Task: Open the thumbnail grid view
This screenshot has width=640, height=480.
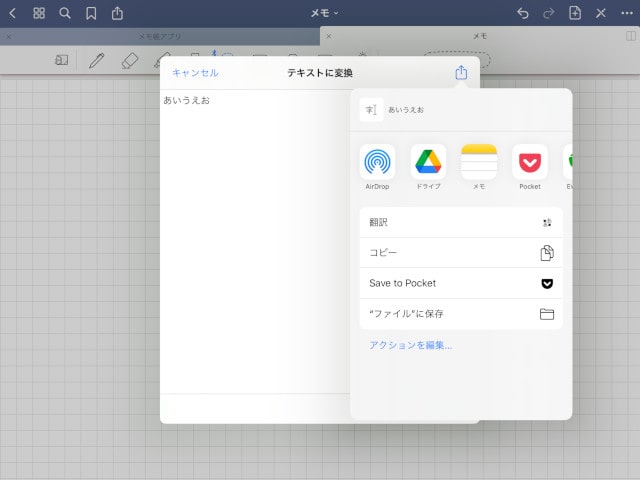Action: tap(39, 13)
